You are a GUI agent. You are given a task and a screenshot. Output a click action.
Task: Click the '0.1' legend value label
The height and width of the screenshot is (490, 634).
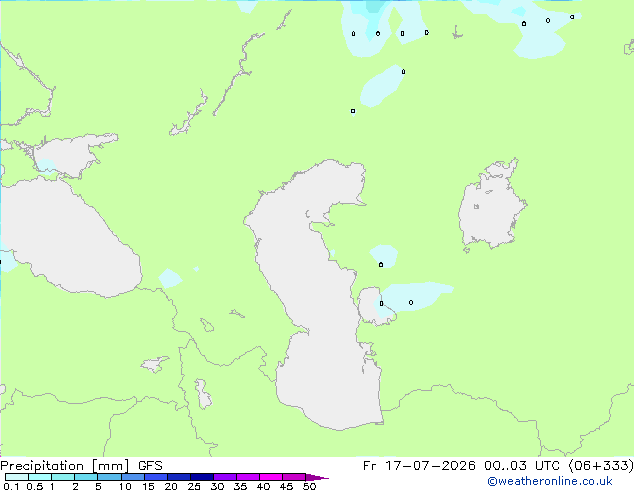pos(11,486)
